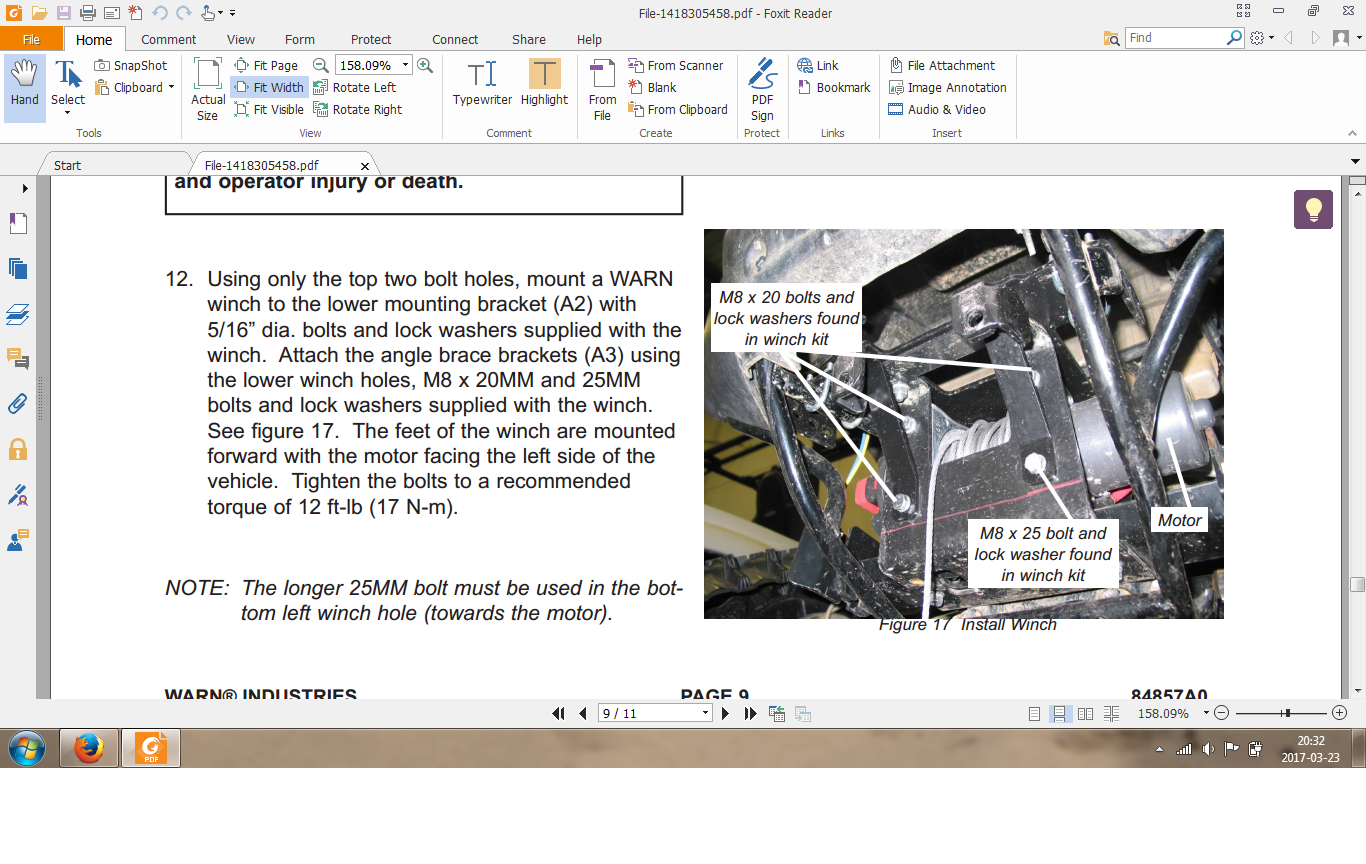Open the File menu
Screen dimensions: 1366x864
click(32, 39)
